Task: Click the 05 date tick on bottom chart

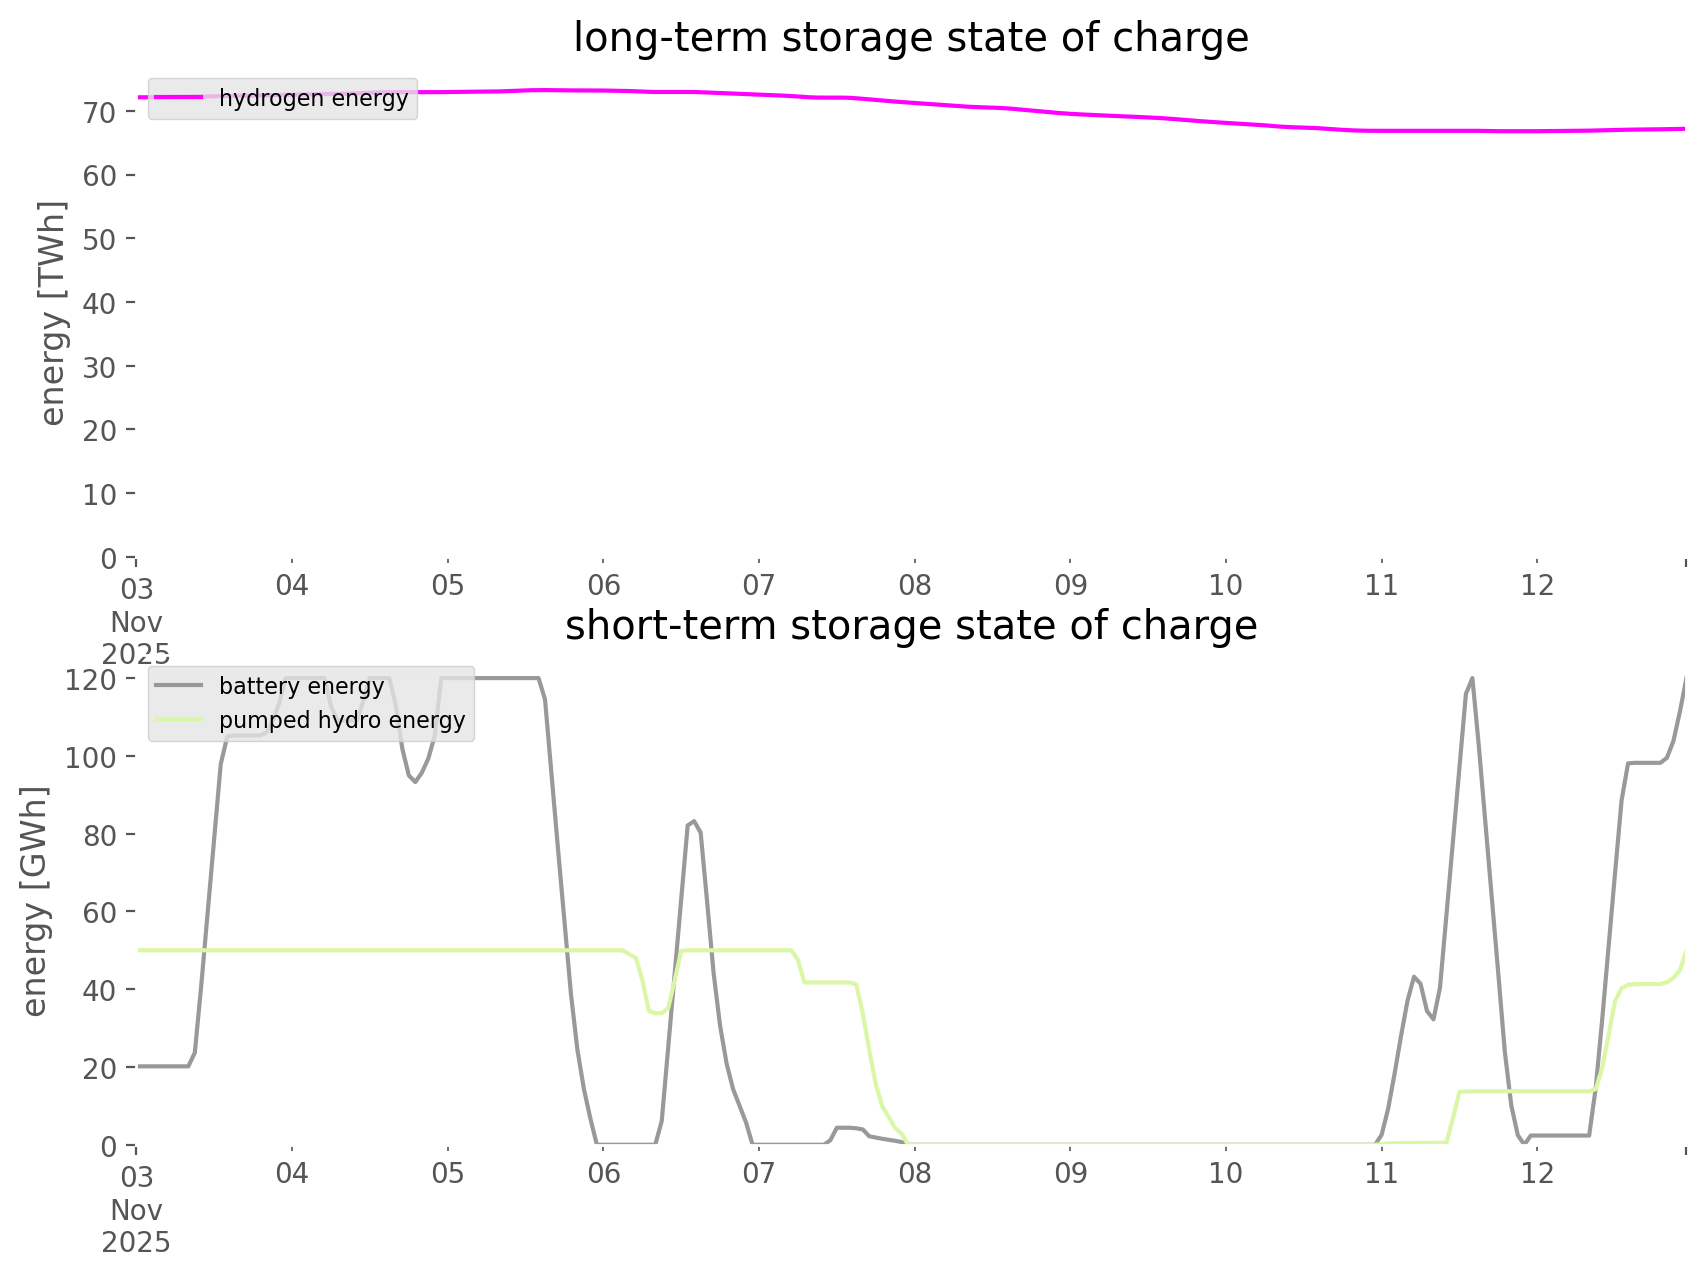Action: click(447, 1173)
